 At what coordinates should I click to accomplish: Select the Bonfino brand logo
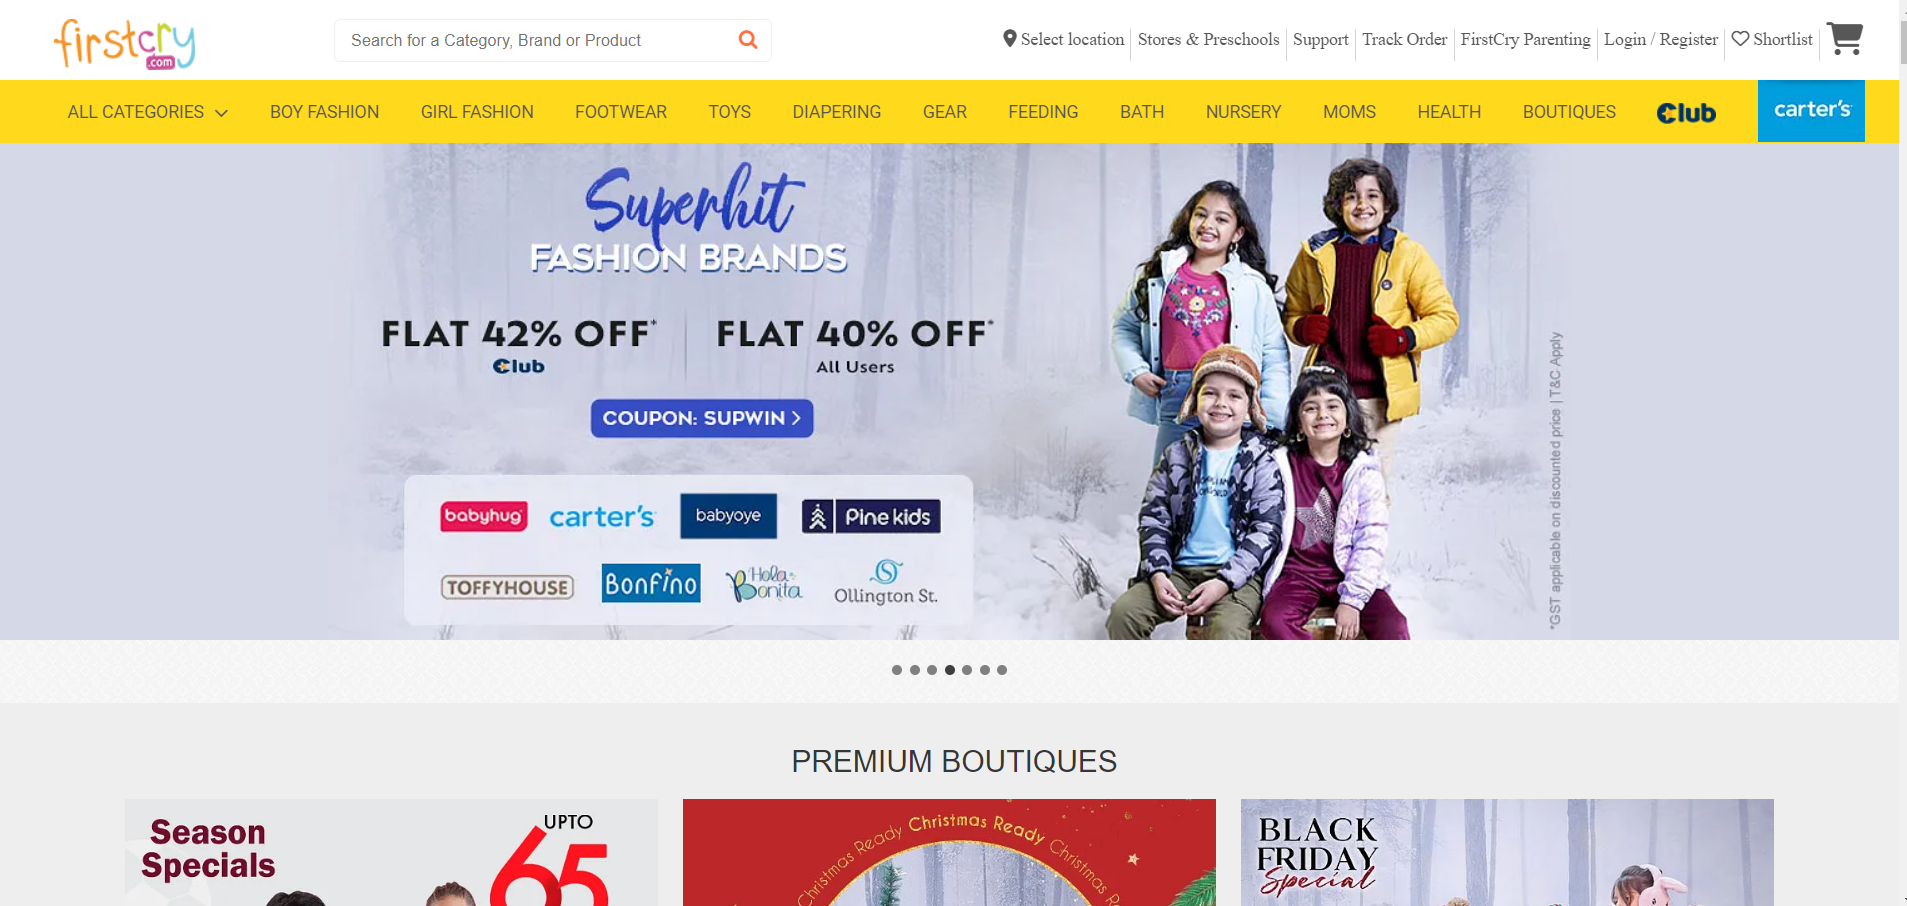pos(651,583)
